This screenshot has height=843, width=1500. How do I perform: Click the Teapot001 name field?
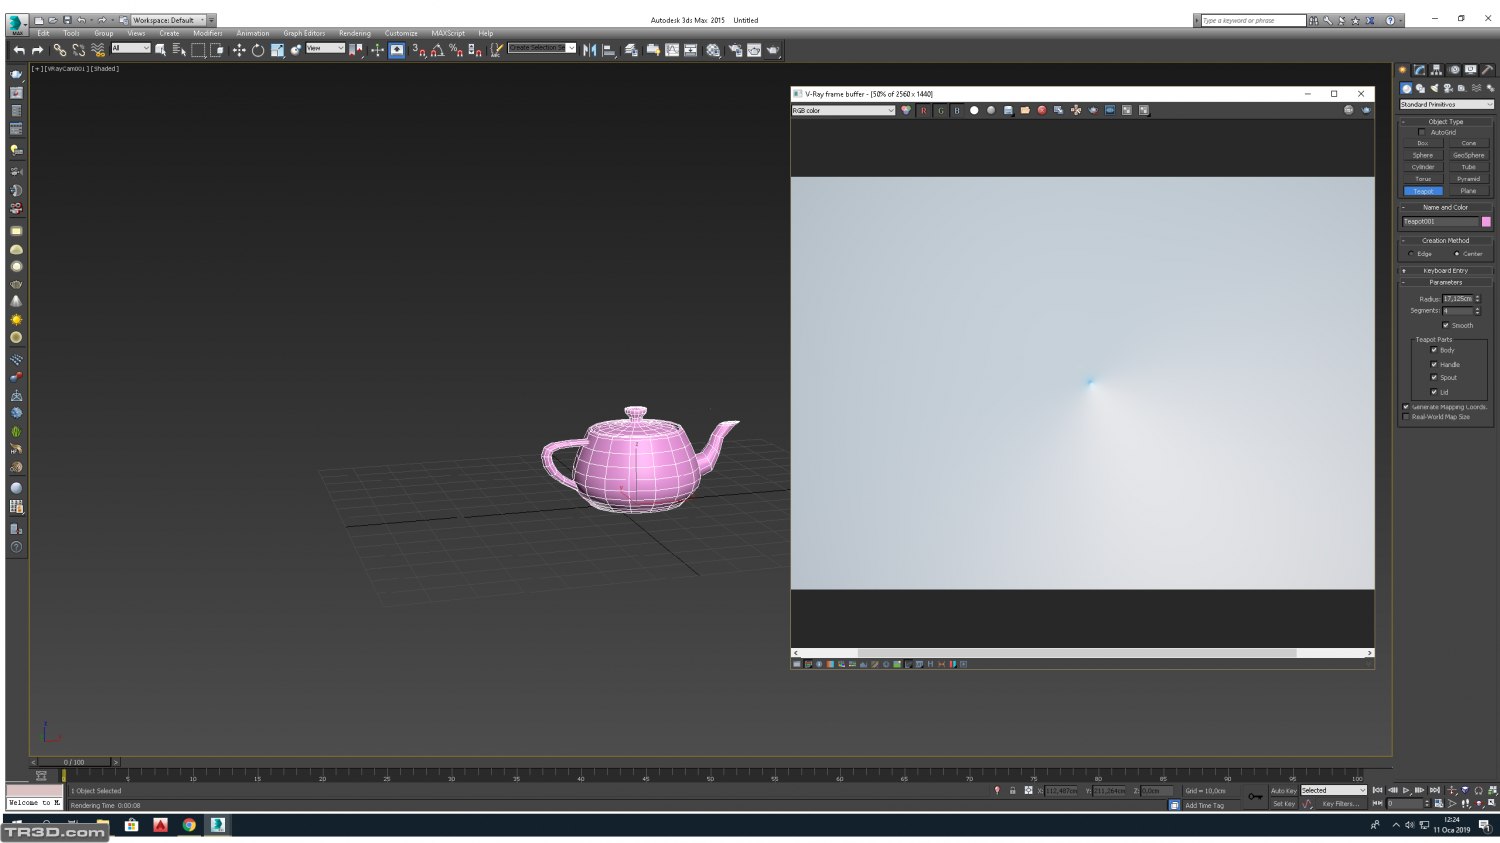(x=1439, y=222)
